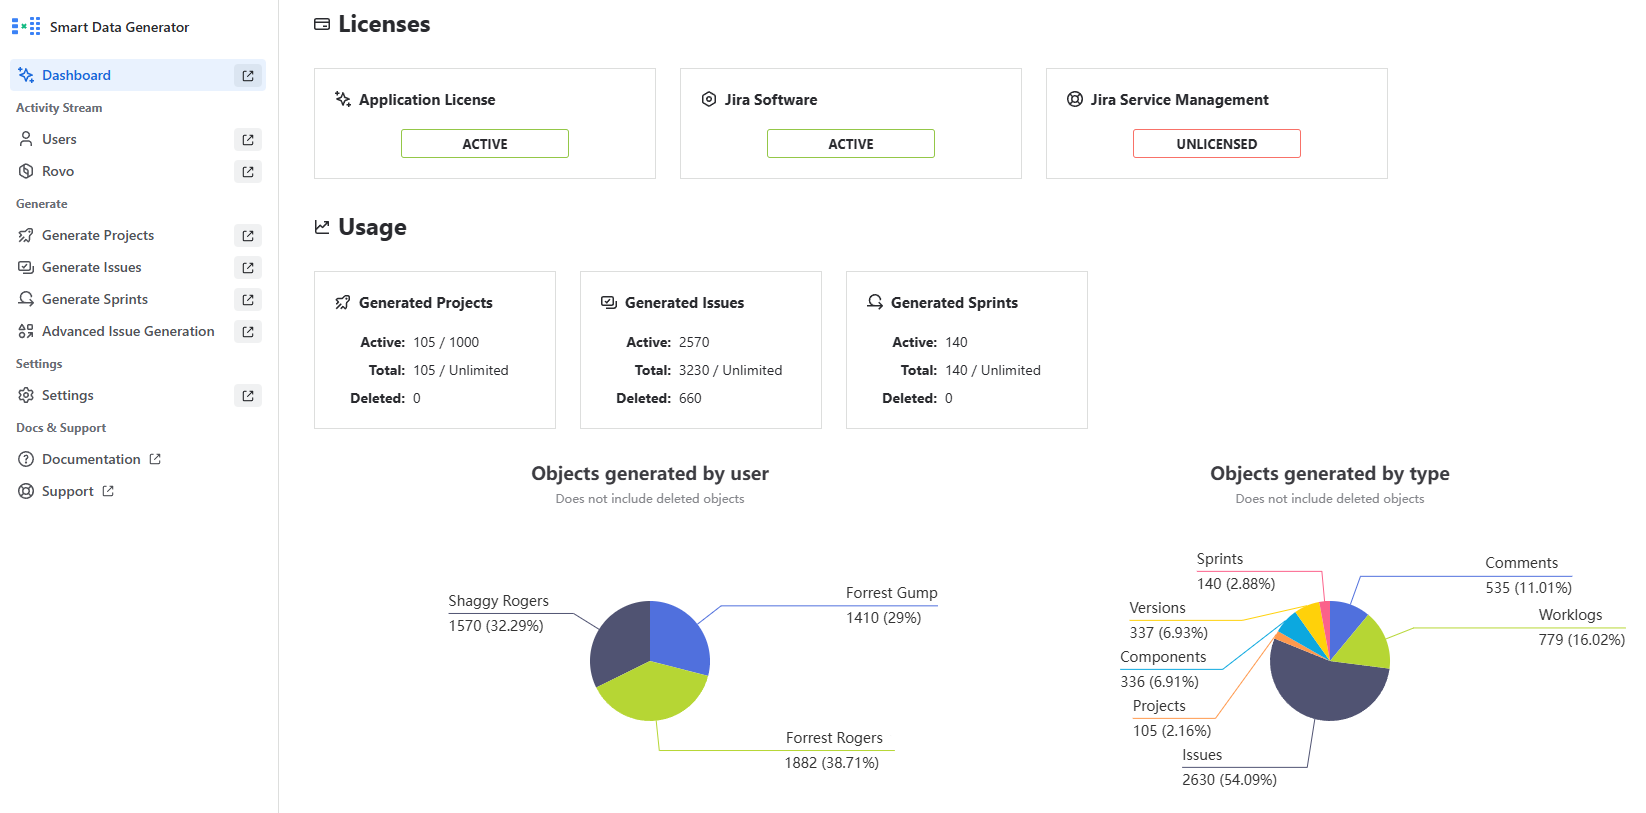Click the "Docs & Support" sidebar heading
1646x813 pixels.
point(61,428)
